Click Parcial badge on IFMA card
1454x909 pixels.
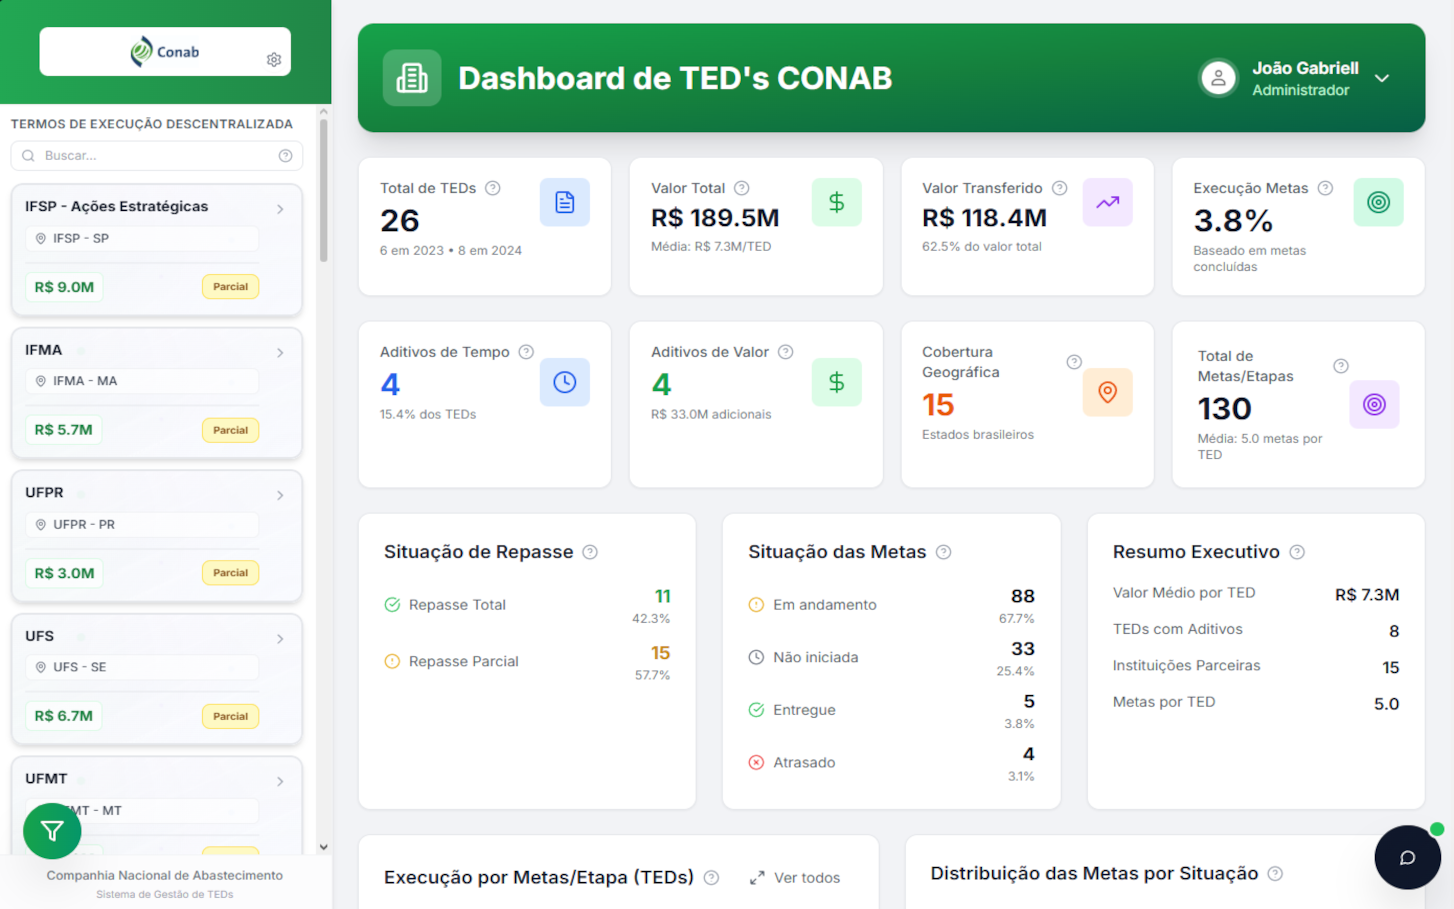[230, 430]
